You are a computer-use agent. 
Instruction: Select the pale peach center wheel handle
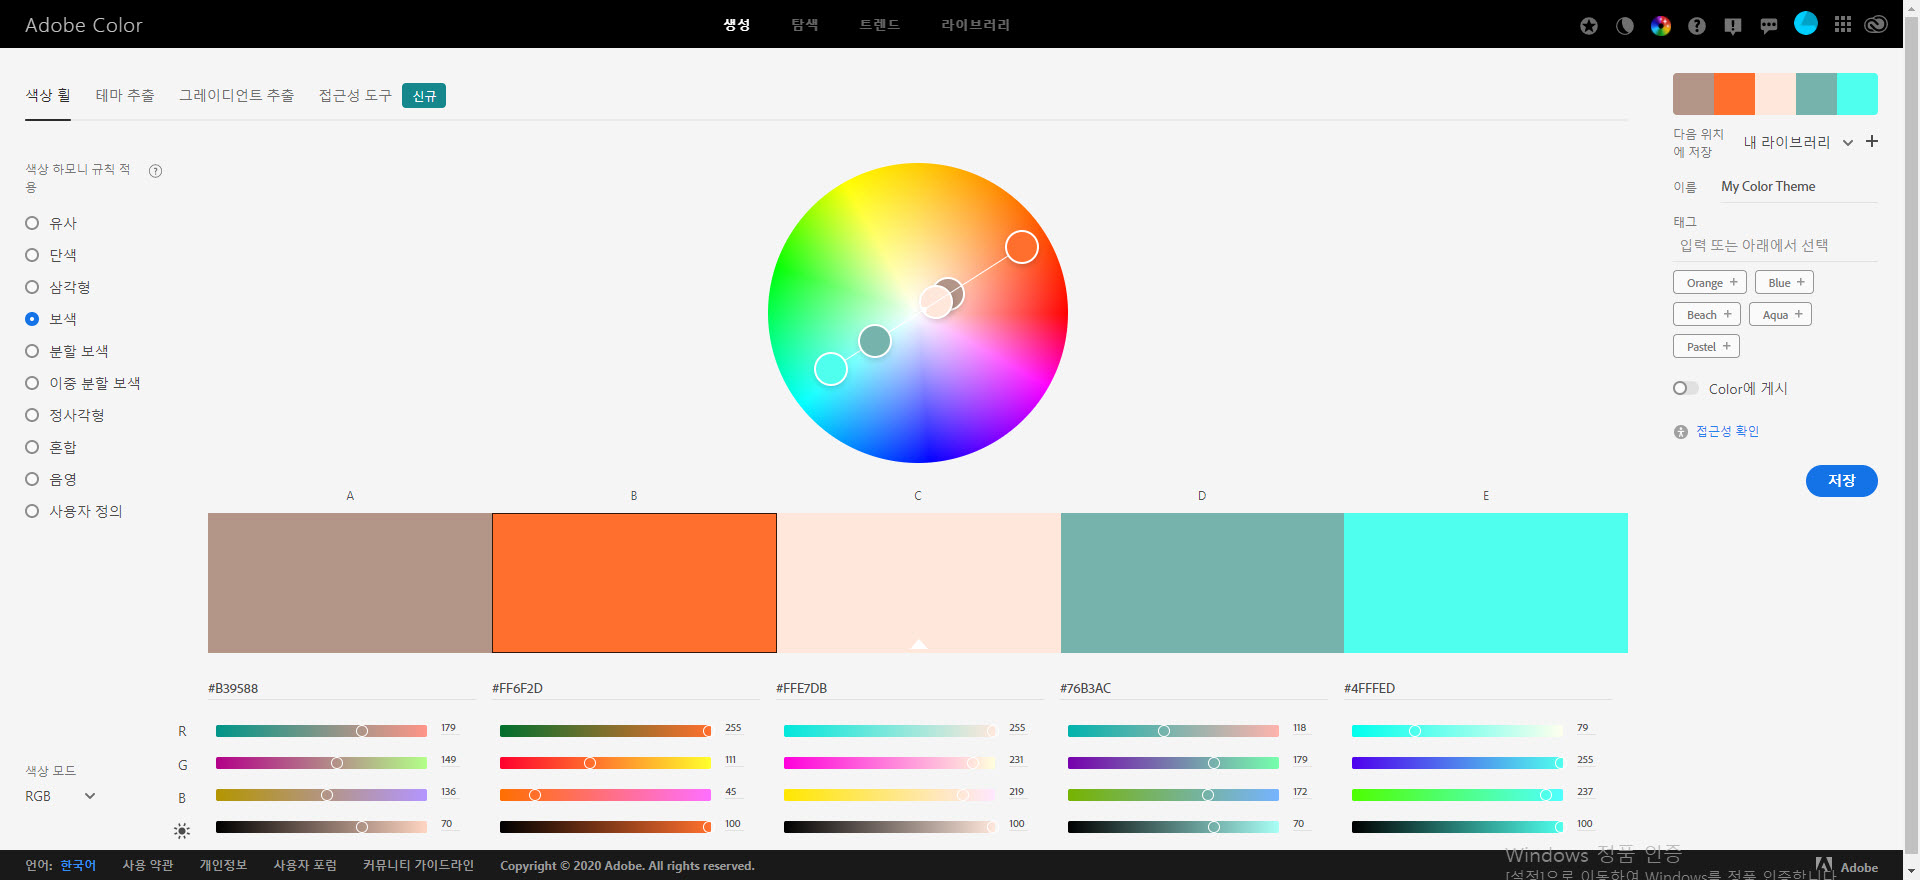coord(934,302)
